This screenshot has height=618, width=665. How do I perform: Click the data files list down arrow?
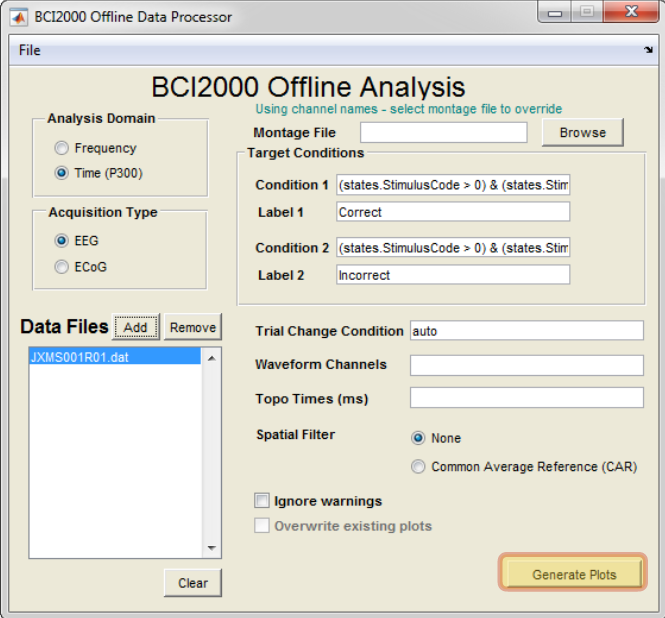pos(212,548)
